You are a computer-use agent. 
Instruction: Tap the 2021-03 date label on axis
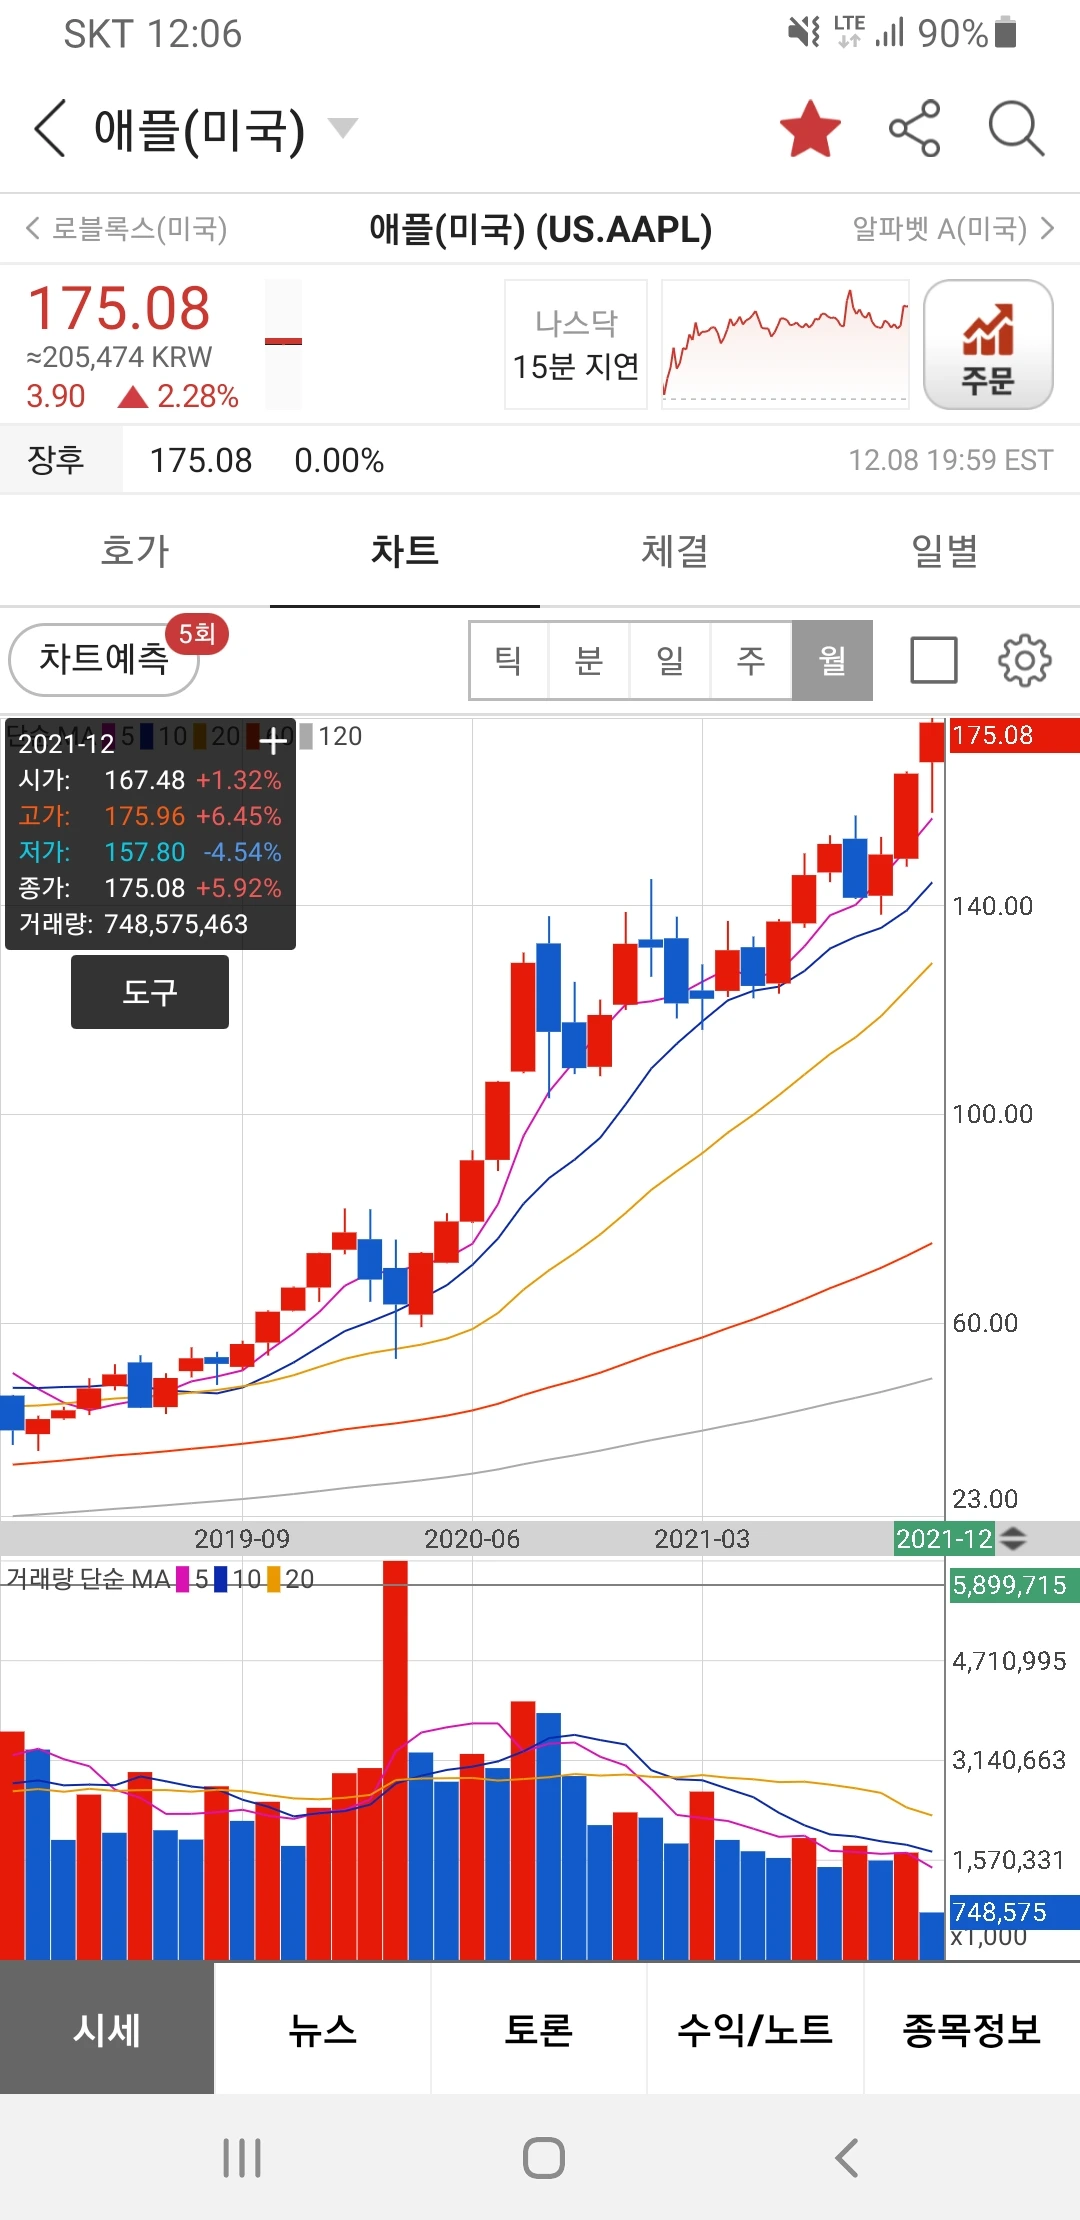pyautogui.click(x=702, y=1538)
